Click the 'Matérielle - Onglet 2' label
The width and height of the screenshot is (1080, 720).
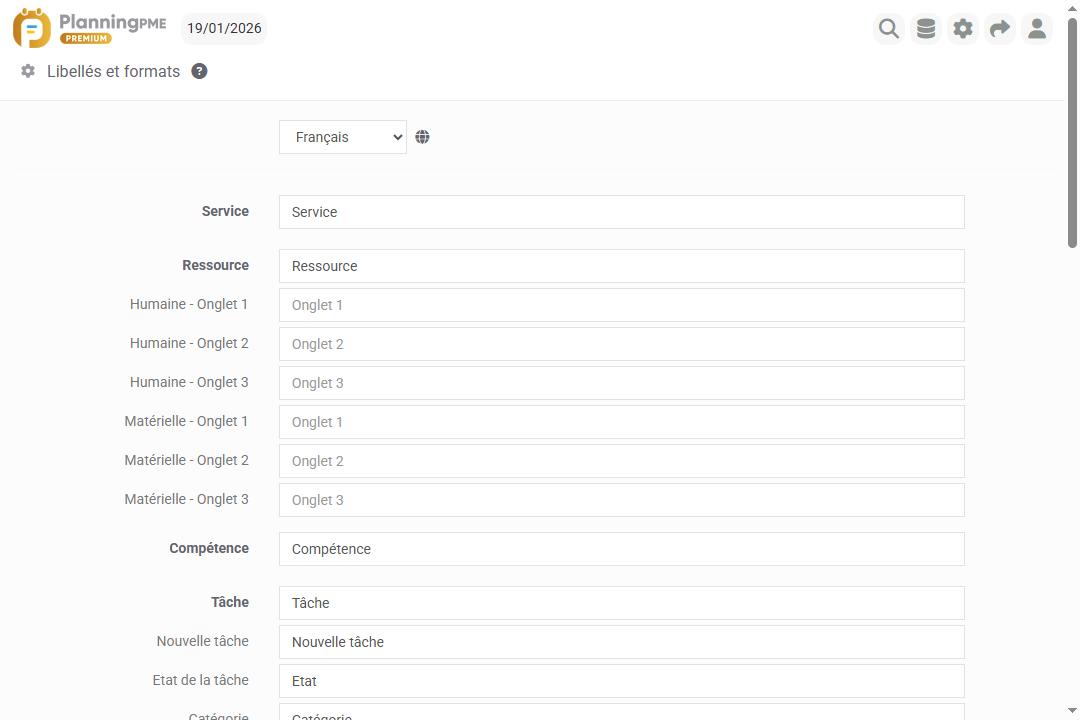click(x=187, y=460)
